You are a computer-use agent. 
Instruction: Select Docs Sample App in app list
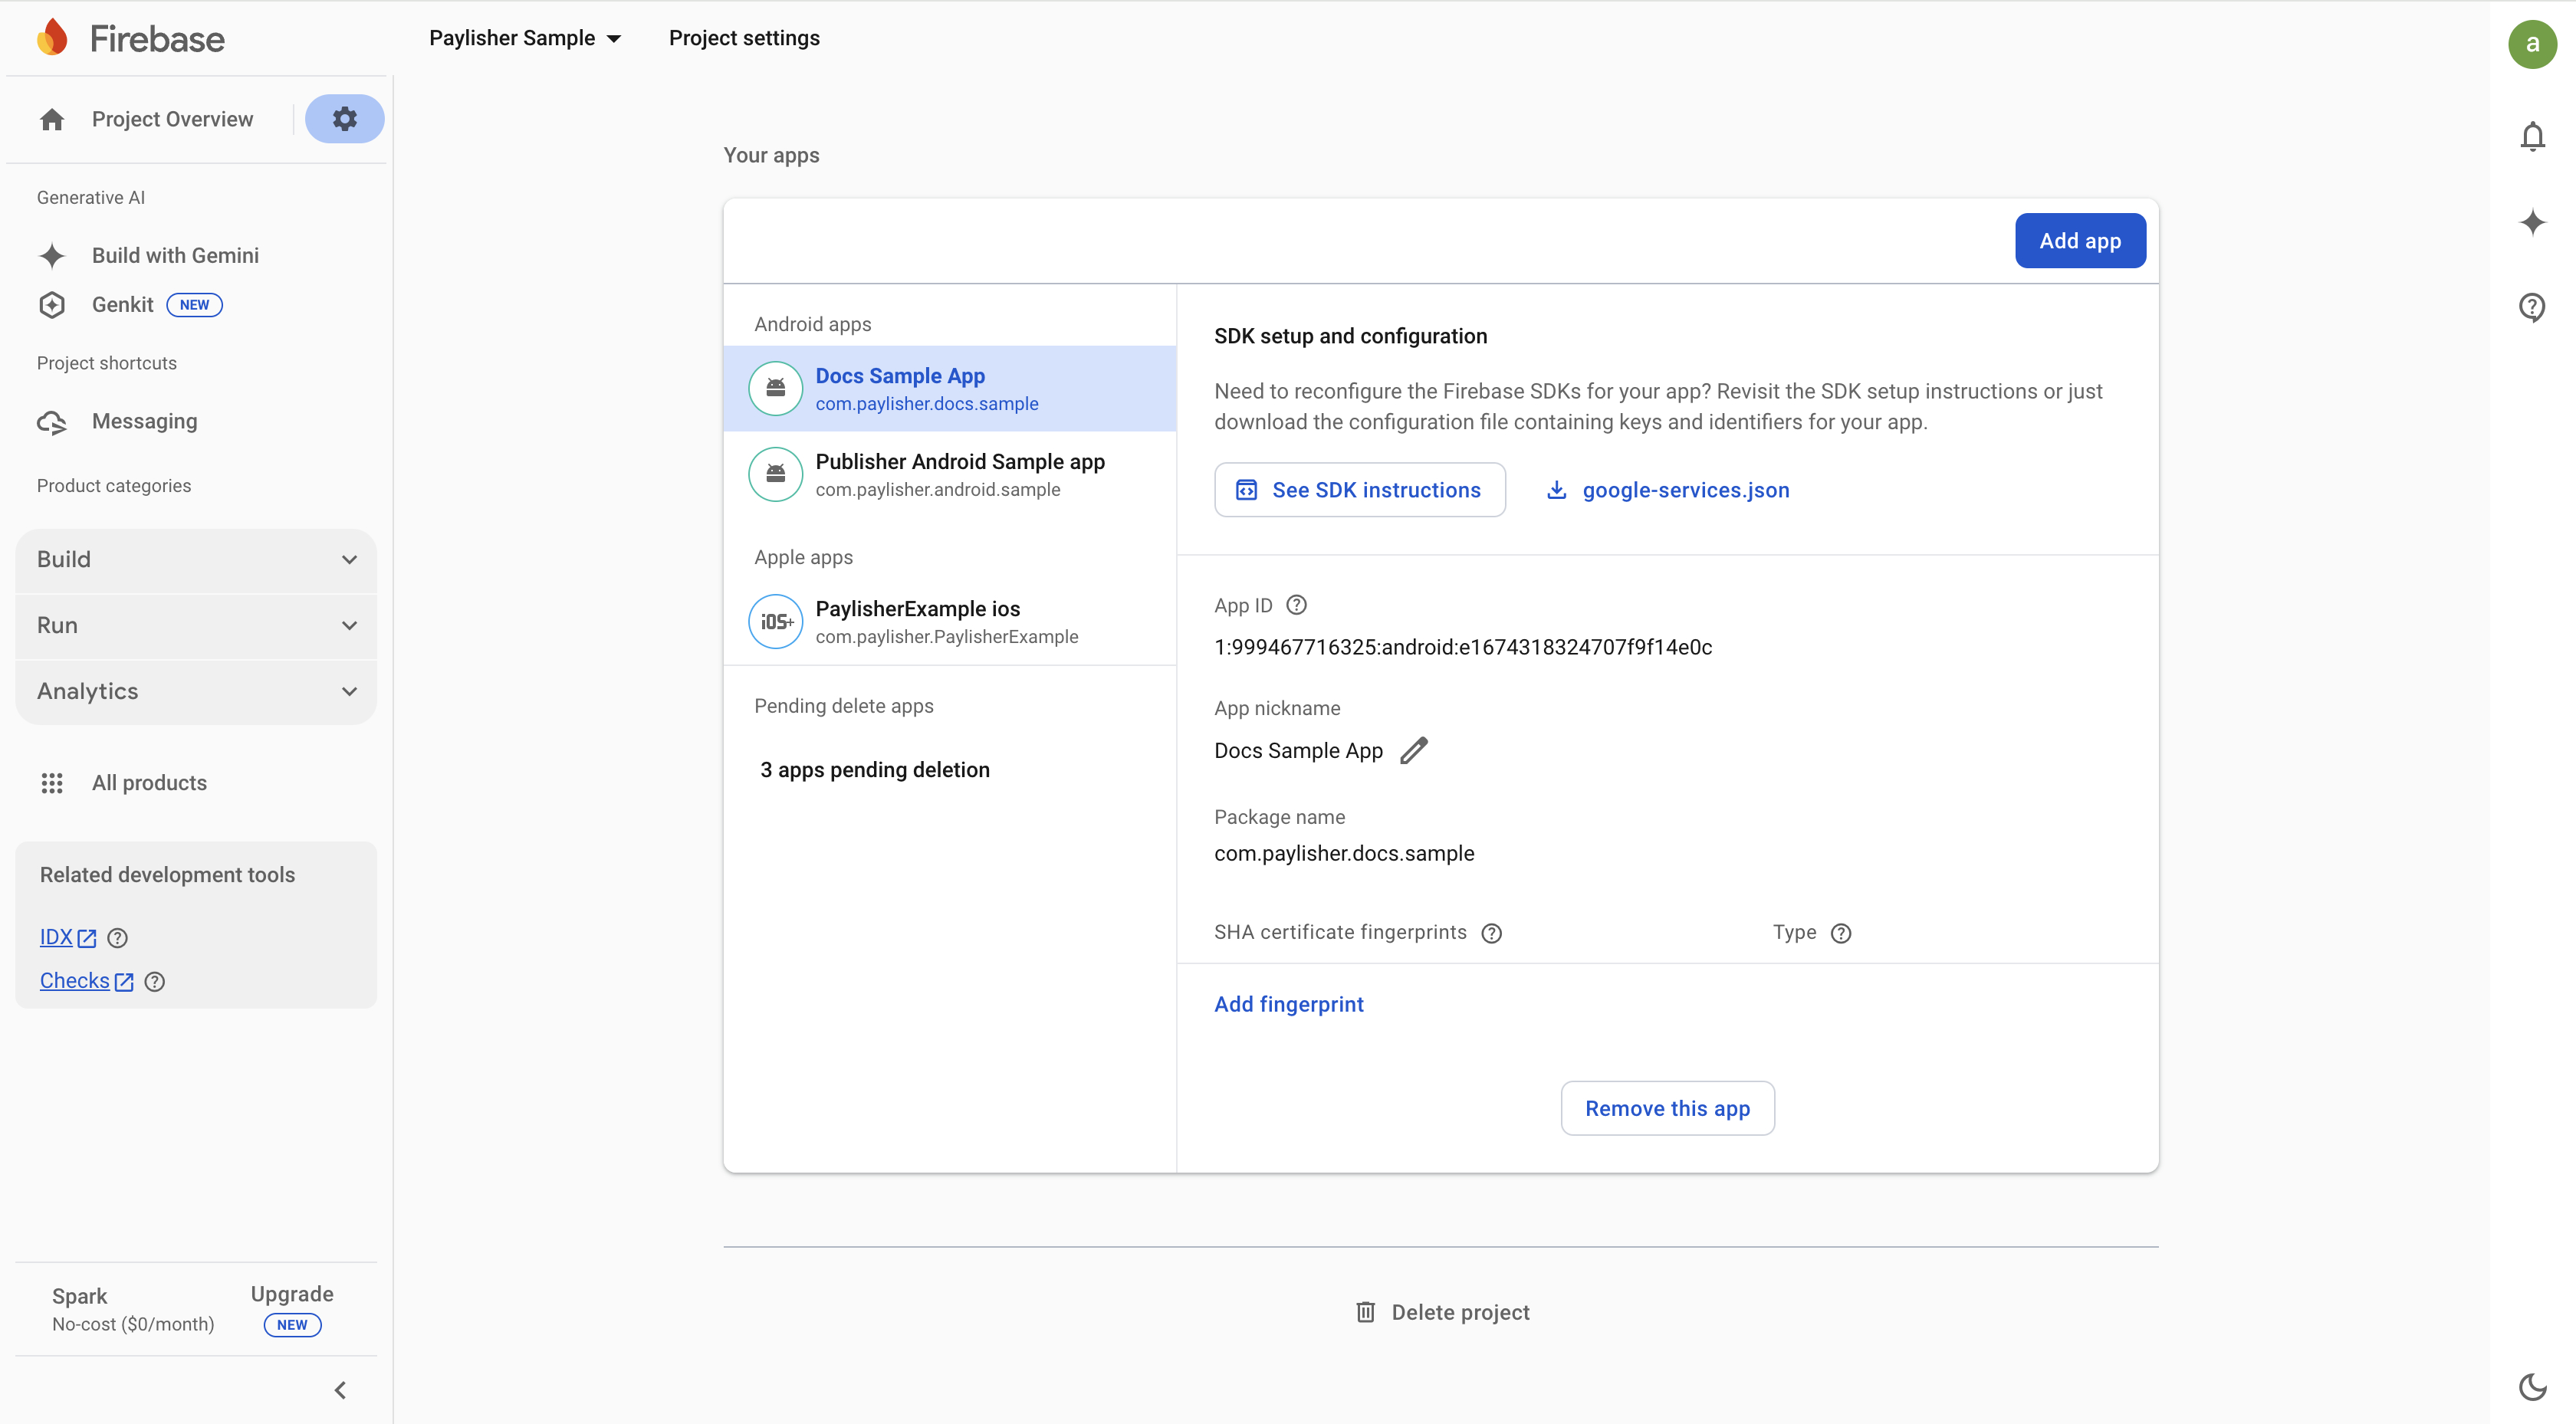pyautogui.click(x=949, y=388)
